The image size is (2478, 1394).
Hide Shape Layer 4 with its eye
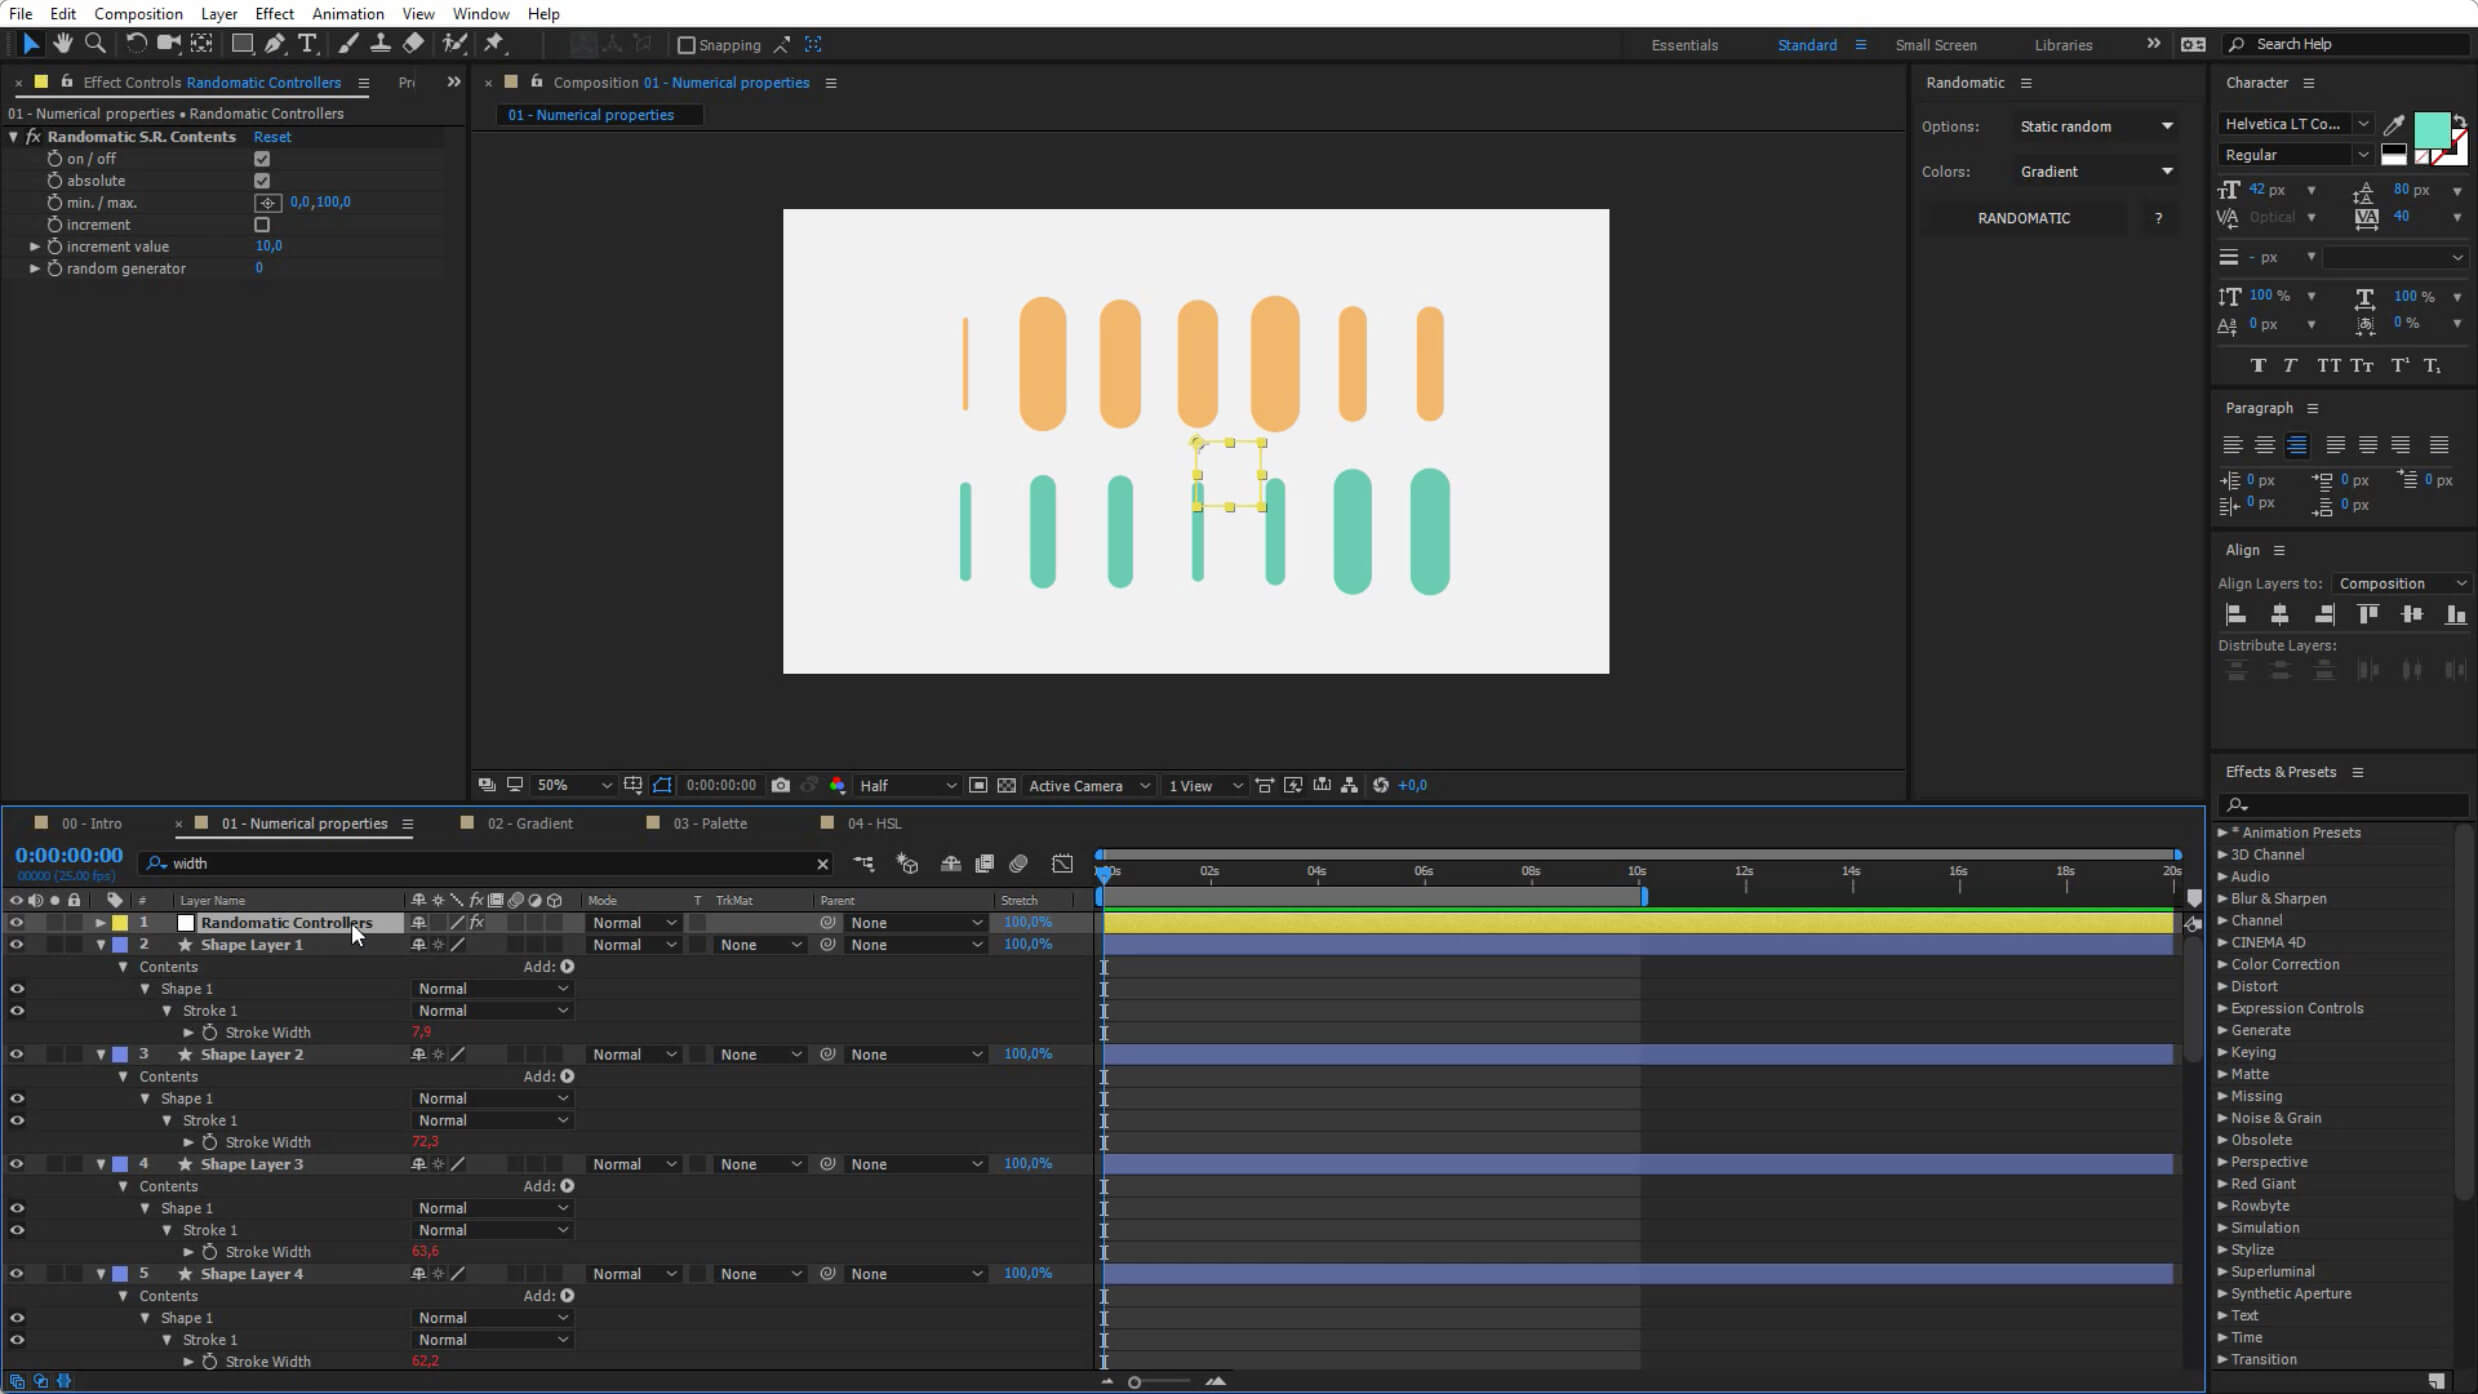[16, 1275]
